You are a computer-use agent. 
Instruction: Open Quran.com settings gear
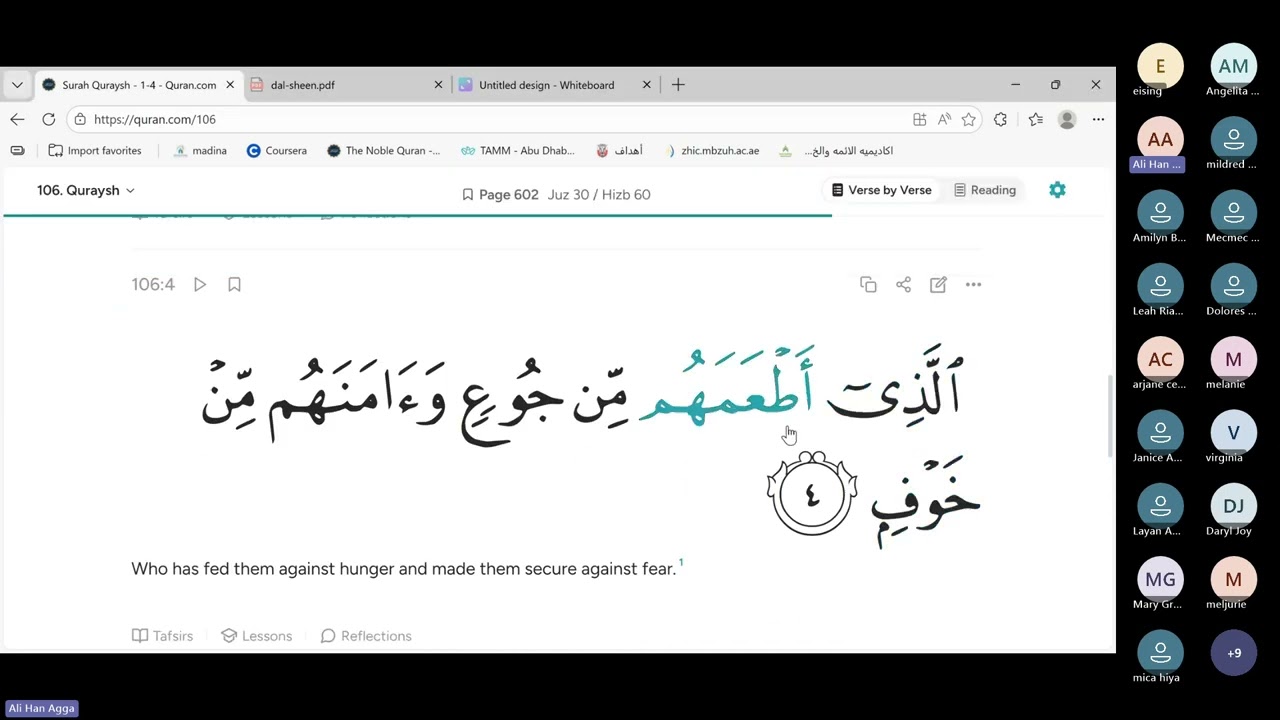click(x=1057, y=190)
